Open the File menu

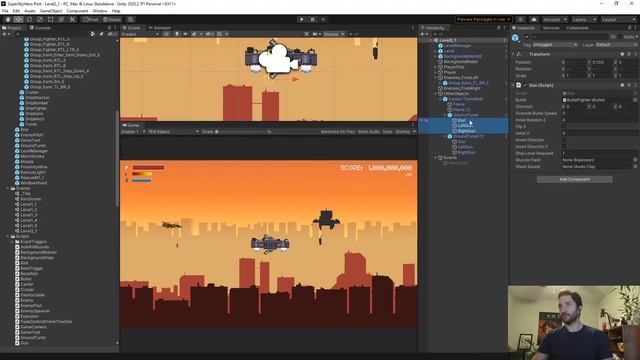tap(5, 11)
